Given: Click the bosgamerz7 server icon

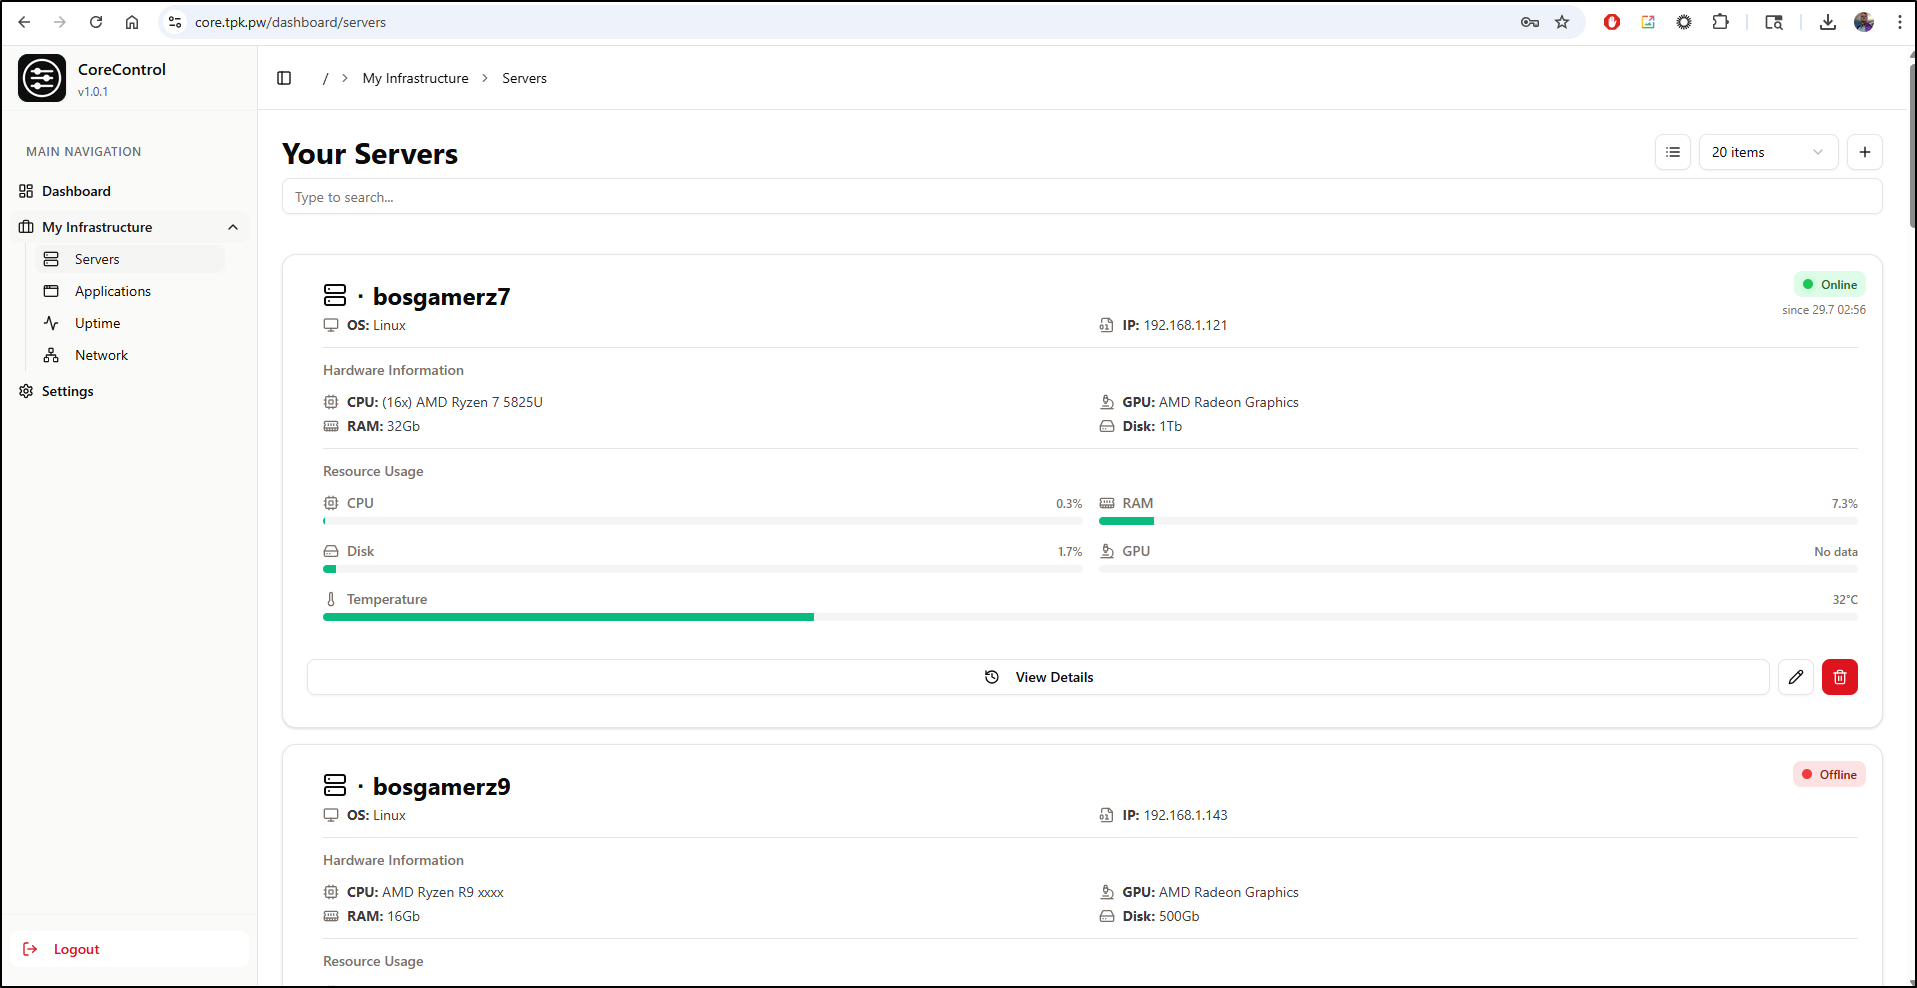Looking at the screenshot, I should coord(335,295).
